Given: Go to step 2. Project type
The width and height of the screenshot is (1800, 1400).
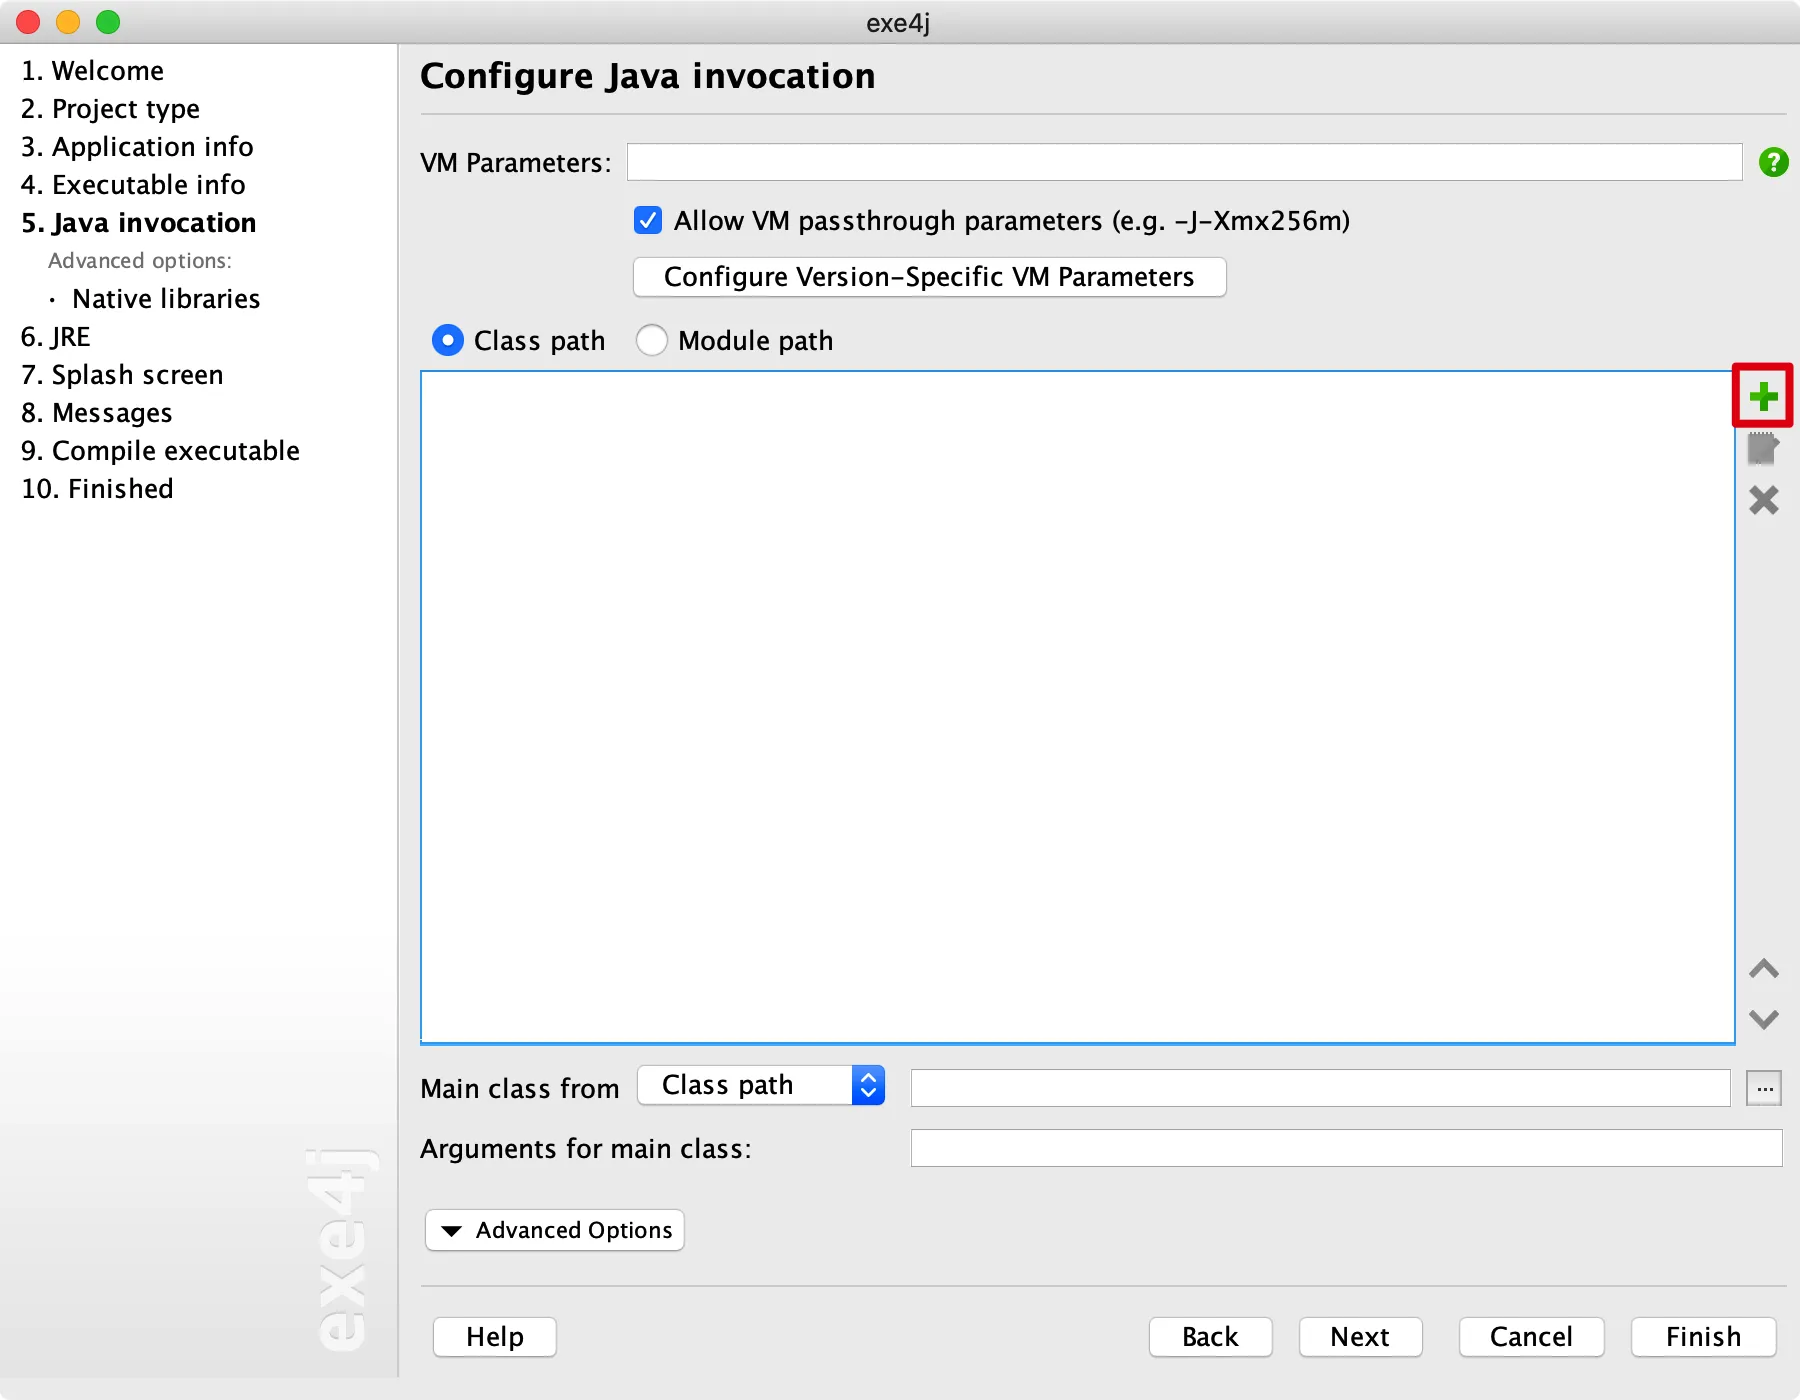Looking at the screenshot, I should [110, 109].
